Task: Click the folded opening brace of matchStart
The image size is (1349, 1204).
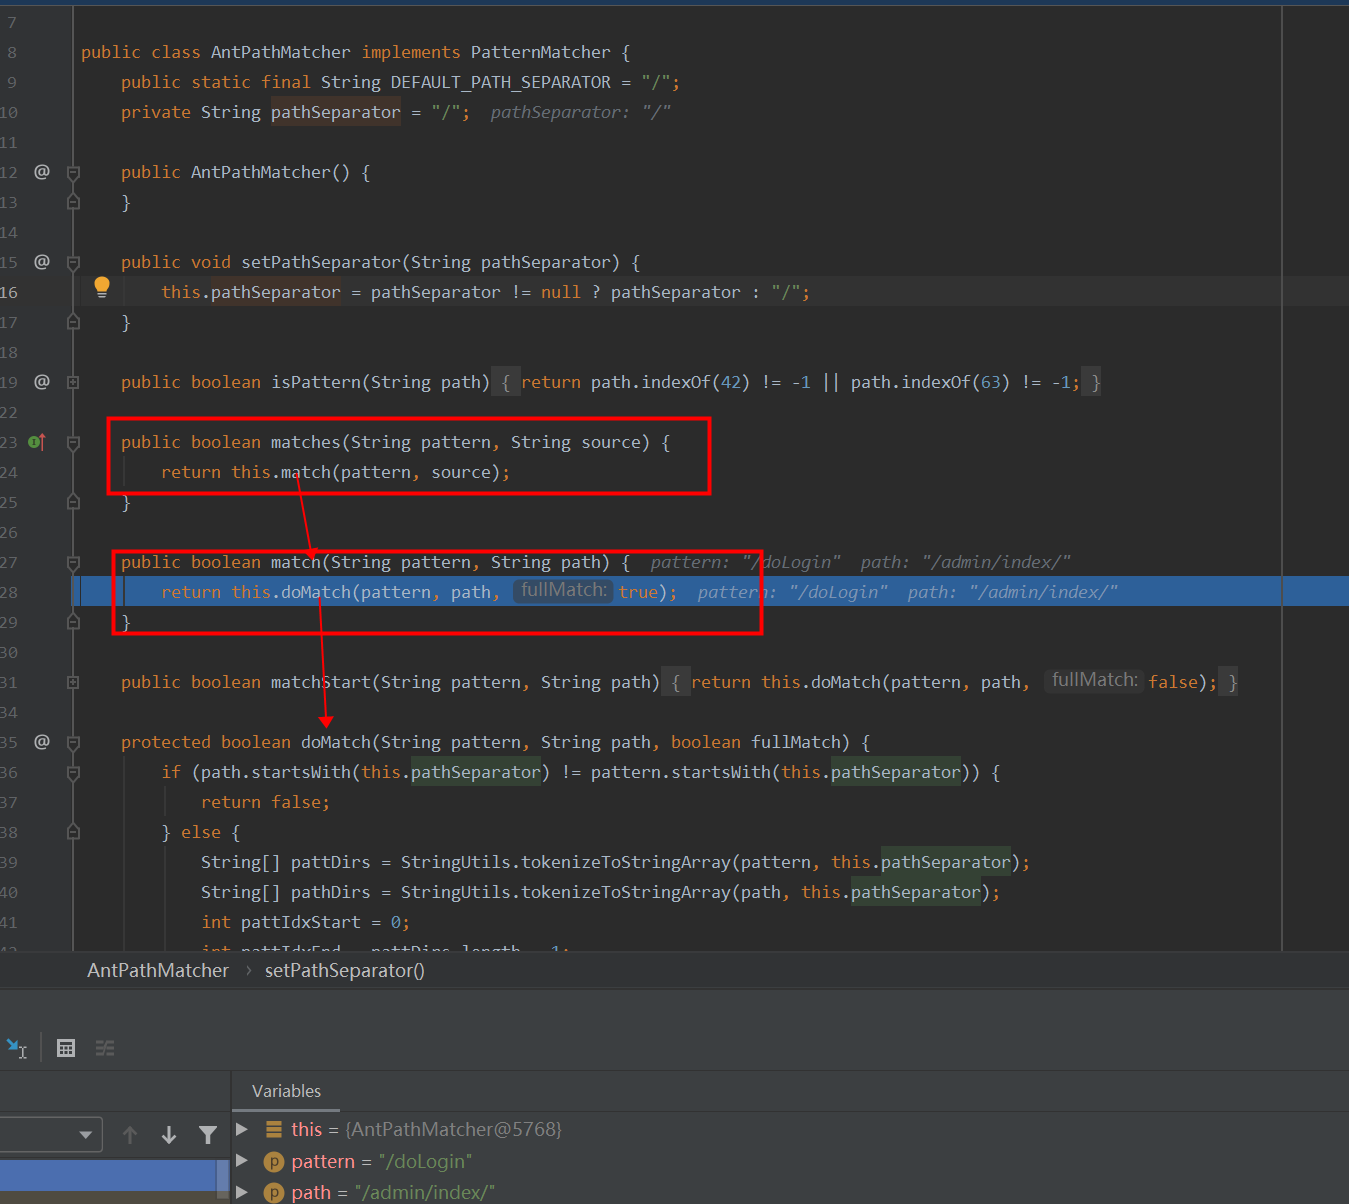Action: point(676,682)
